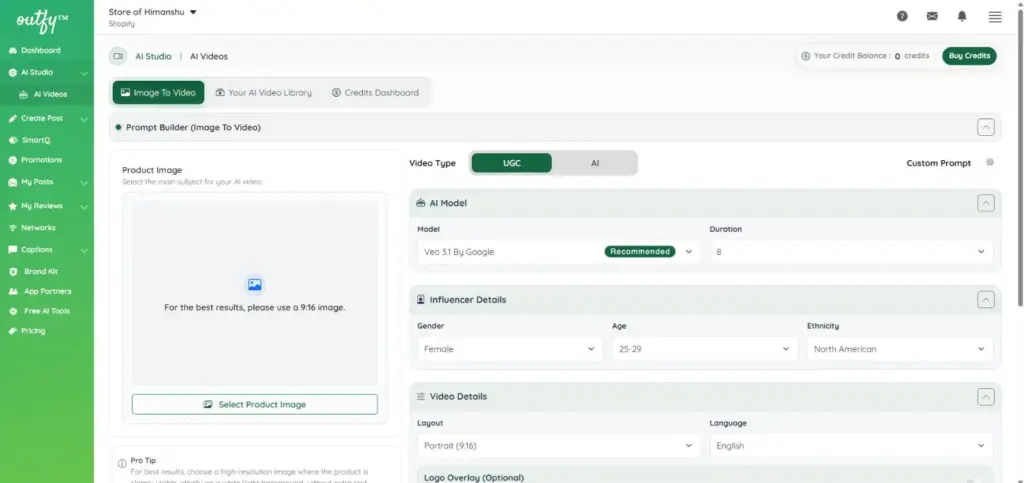Toggle the Custom Prompt switch
Viewport: 1024px width, 483px height.
pos(990,163)
